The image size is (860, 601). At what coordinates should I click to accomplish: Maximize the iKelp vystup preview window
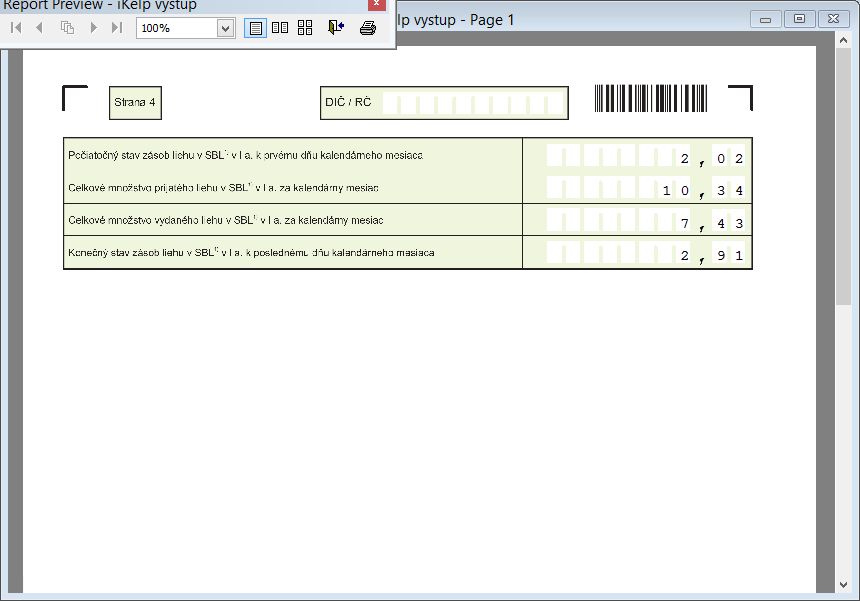(799, 19)
